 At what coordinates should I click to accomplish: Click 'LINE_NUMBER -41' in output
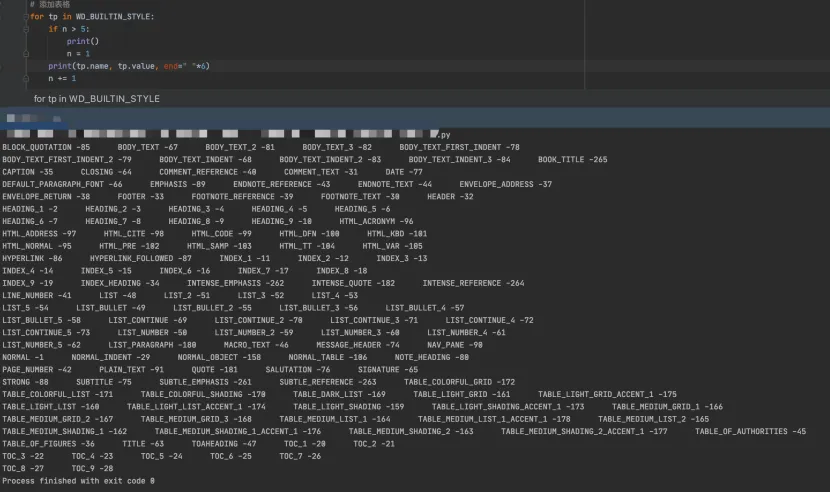pos(37,296)
